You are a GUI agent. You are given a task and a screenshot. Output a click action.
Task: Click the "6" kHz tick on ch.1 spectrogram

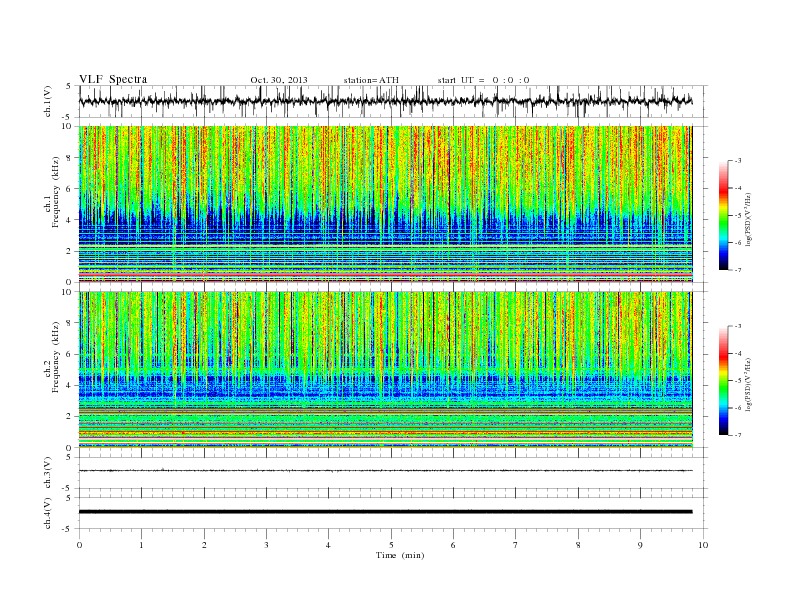pyautogui.click(x=69, y=189)
